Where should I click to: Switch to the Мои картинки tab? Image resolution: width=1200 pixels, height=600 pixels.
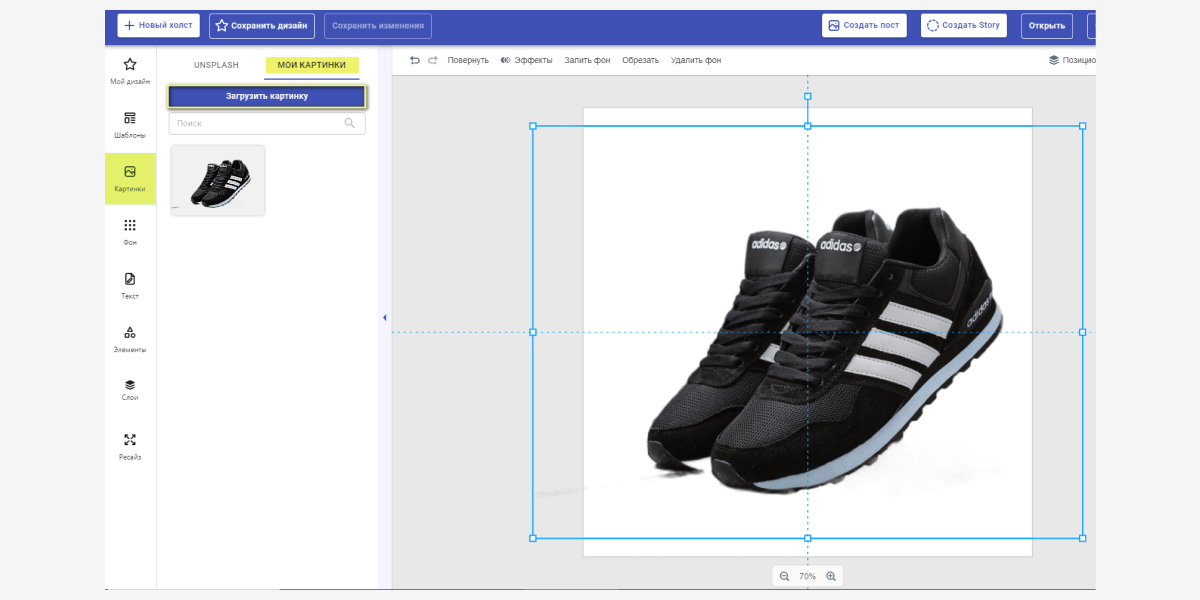[x=312, y=65]
